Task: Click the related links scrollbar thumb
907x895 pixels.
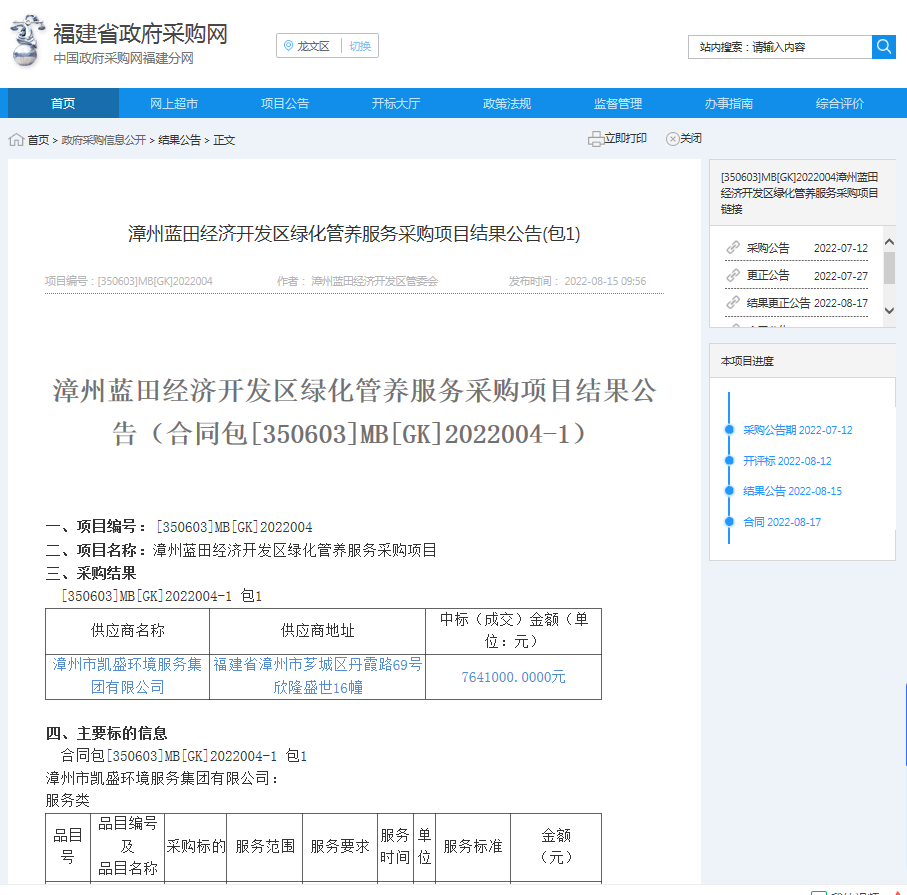Action: click(x=889, y=268)
